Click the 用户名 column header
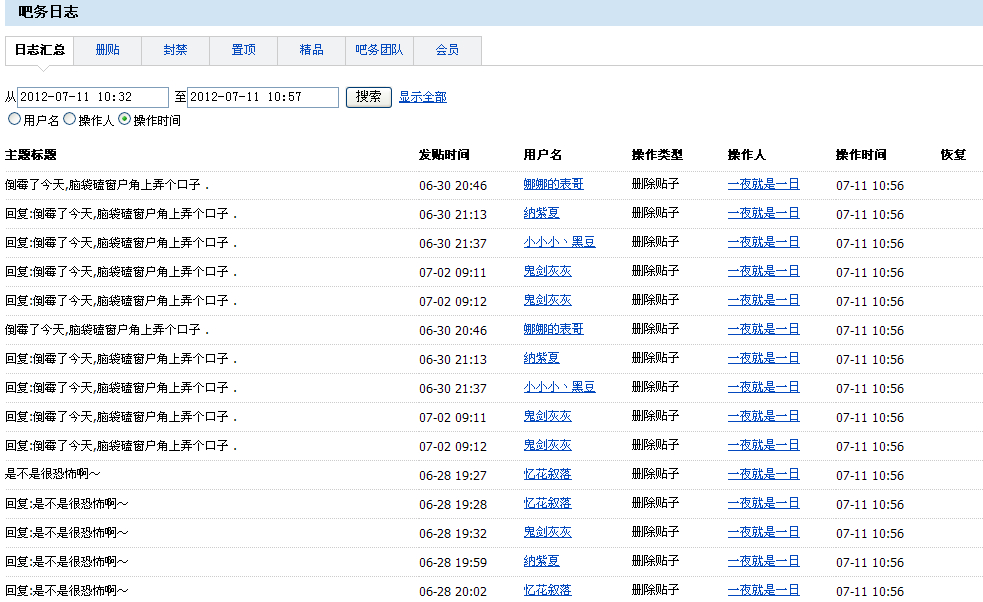The height and width of the screenshot is (602, 983). 542,155
